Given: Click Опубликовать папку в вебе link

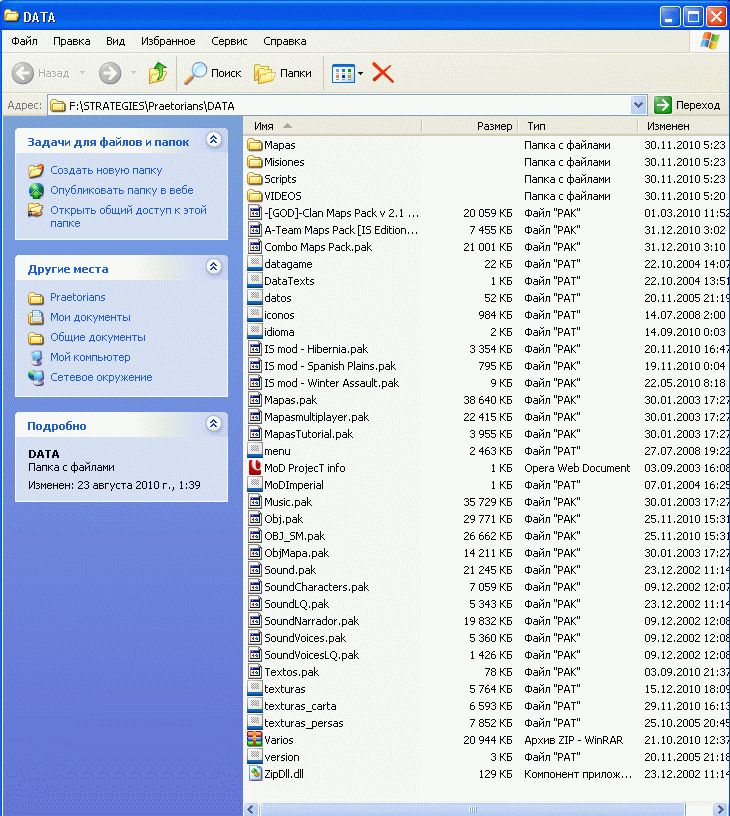Looking at the screenshot, I should (x=122, y=190).
